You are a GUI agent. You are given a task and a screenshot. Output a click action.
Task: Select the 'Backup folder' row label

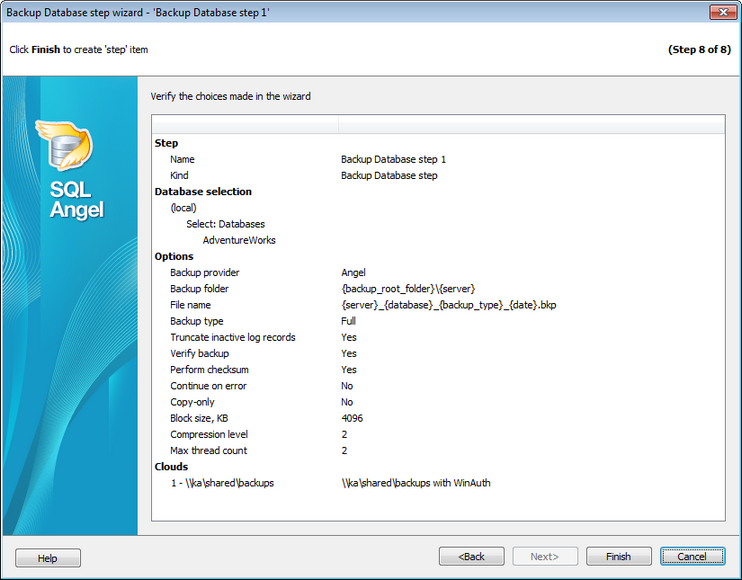(x=199, y=289)
